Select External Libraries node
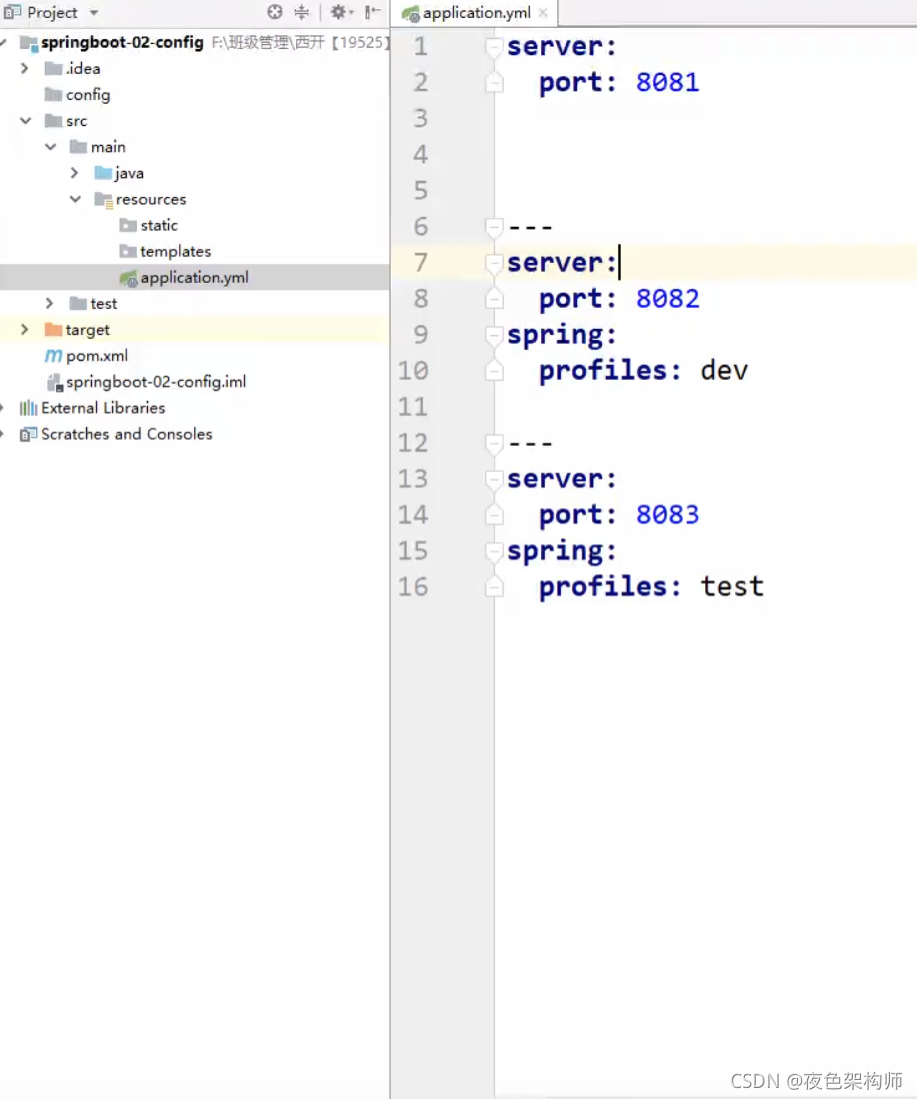Image resolution: width=917 pixels, height=1099 pixels. [103, 408]
